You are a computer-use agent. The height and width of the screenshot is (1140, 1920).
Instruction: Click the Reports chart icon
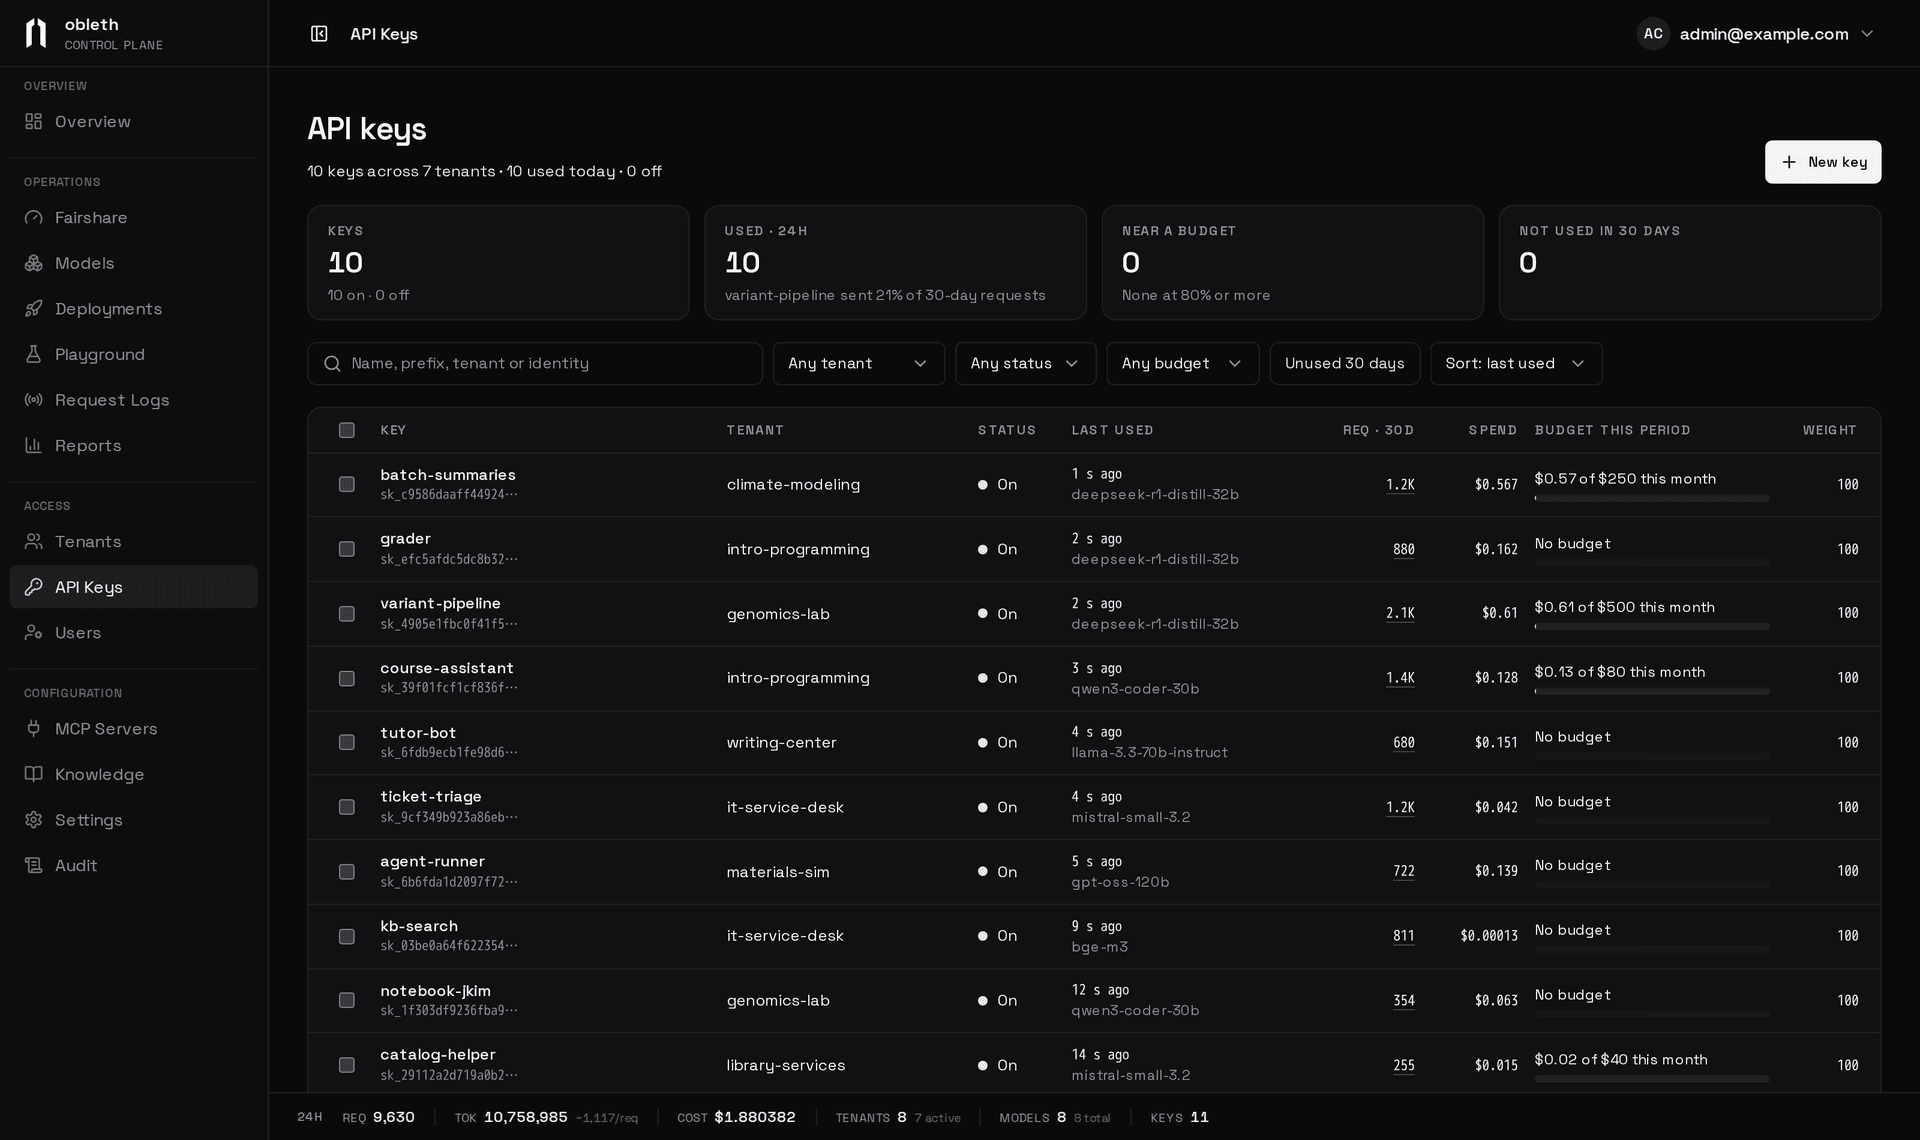(34, 445)
